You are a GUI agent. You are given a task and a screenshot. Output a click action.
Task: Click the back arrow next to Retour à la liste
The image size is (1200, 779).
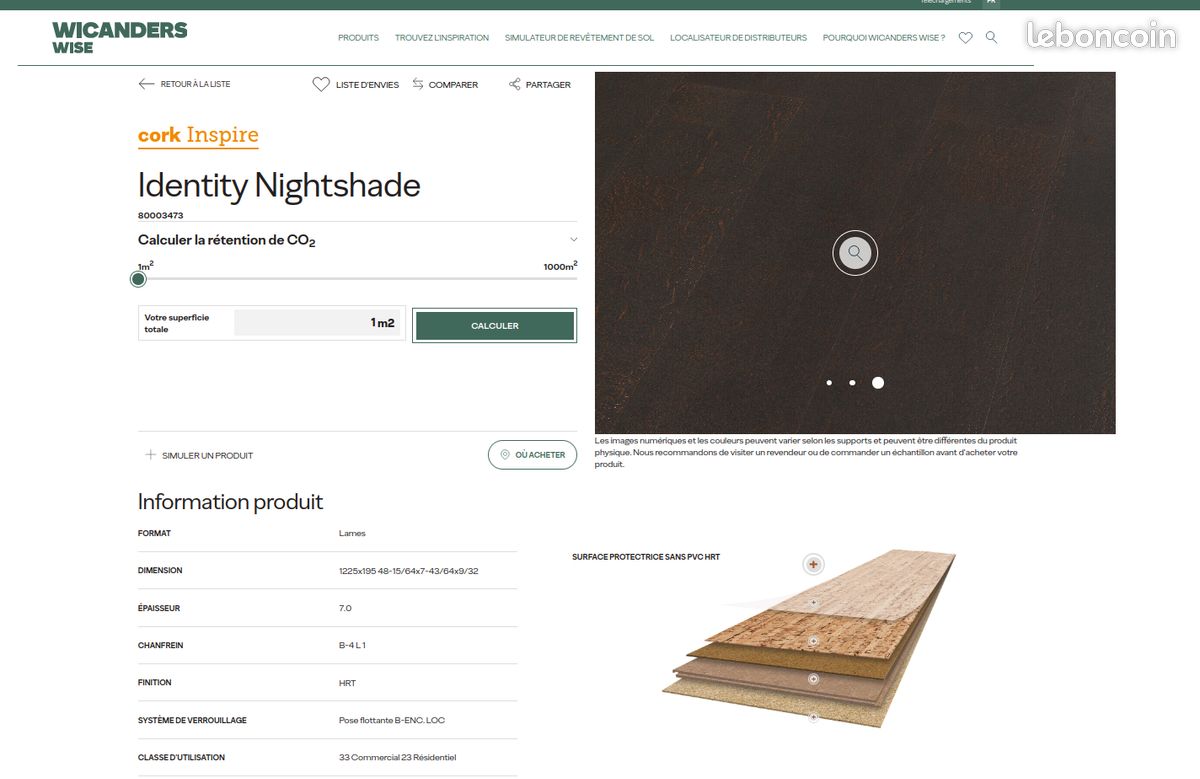[x=146, y=84]
